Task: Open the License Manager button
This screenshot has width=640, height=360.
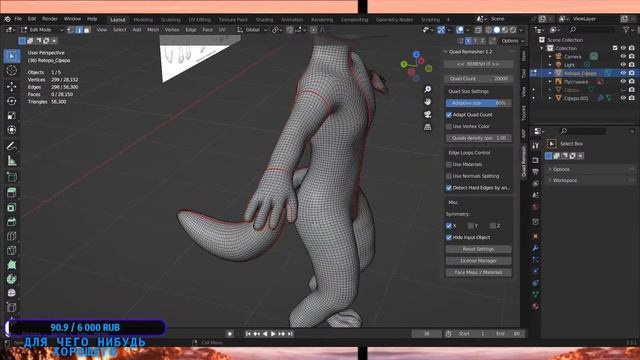Action: 478,260
